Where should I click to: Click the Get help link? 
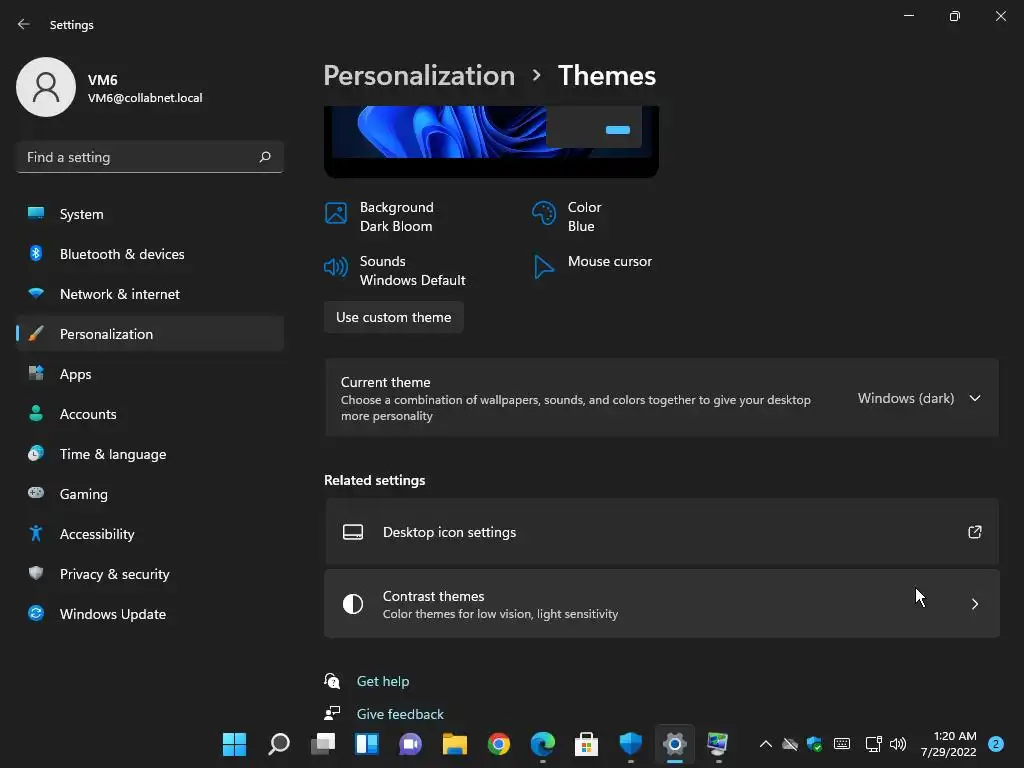tap(383, 681)
